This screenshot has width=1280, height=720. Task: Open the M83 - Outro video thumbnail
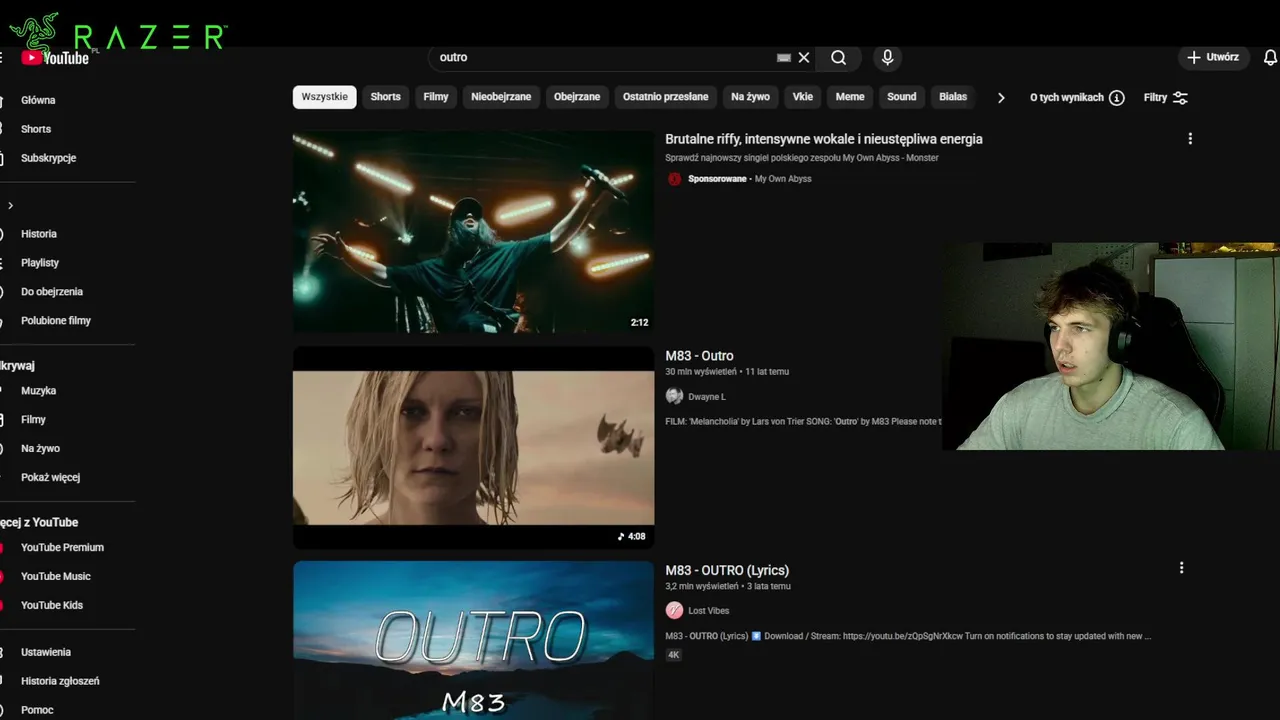click(473, 447)
